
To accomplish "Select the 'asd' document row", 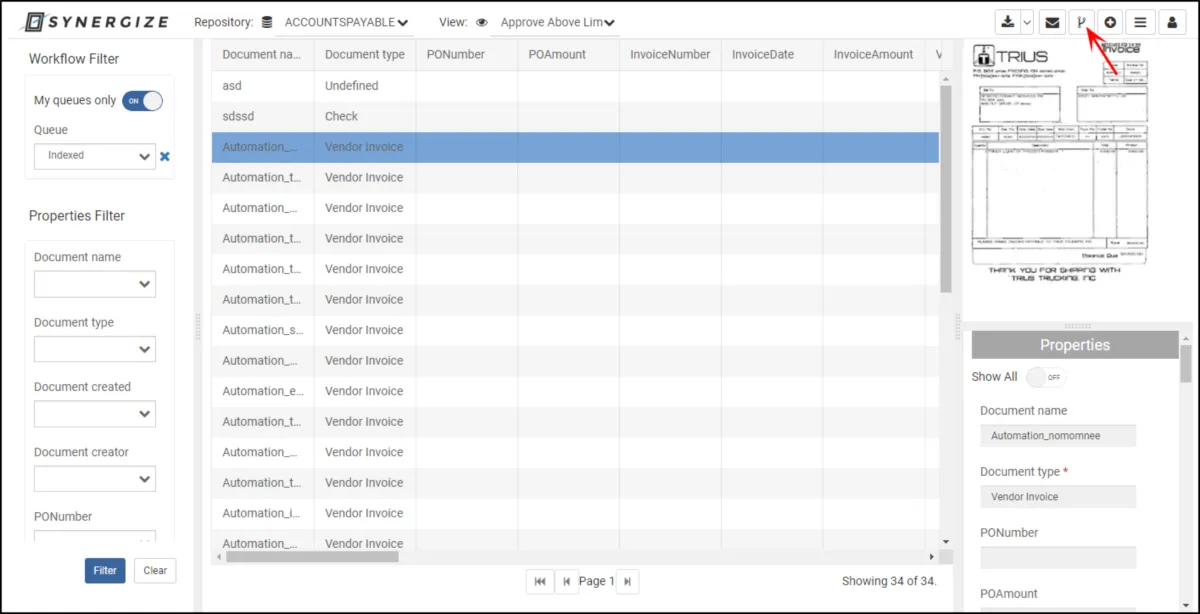I will pyautogui.click(x=575, y=86).
